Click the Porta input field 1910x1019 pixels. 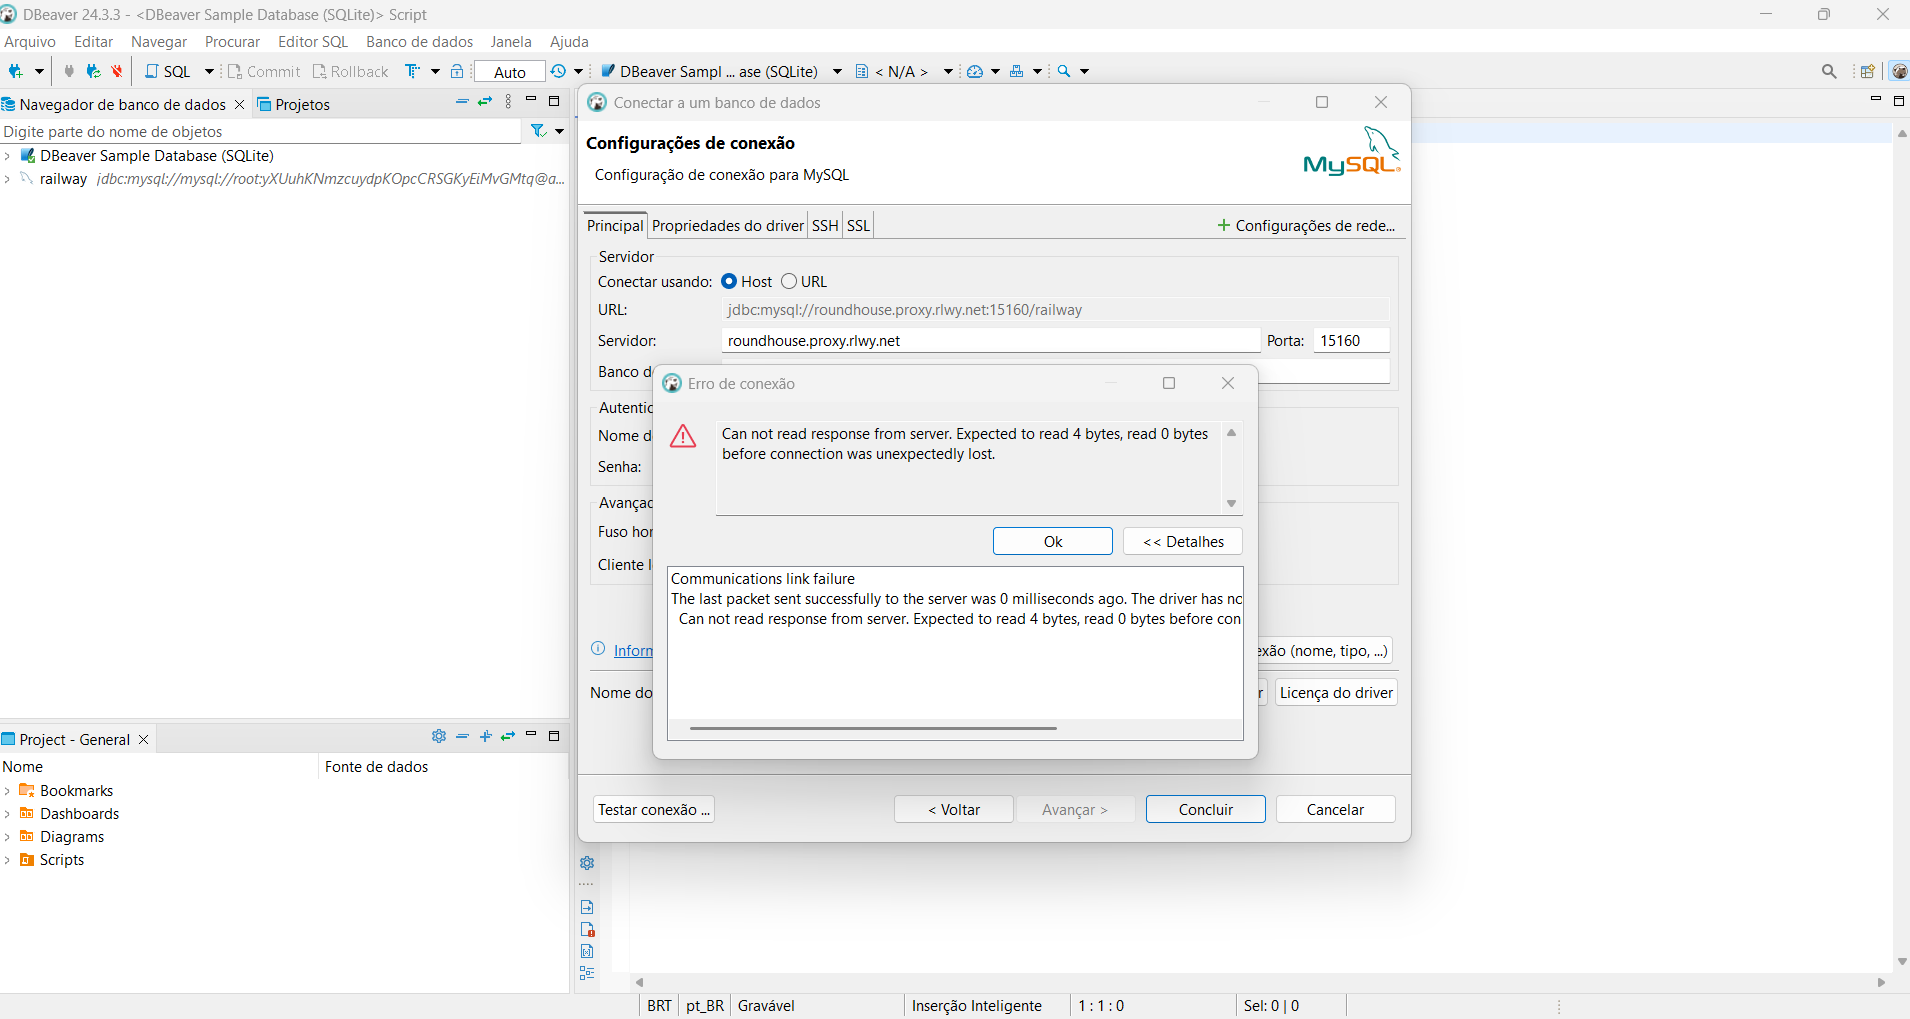point(1351,341)
